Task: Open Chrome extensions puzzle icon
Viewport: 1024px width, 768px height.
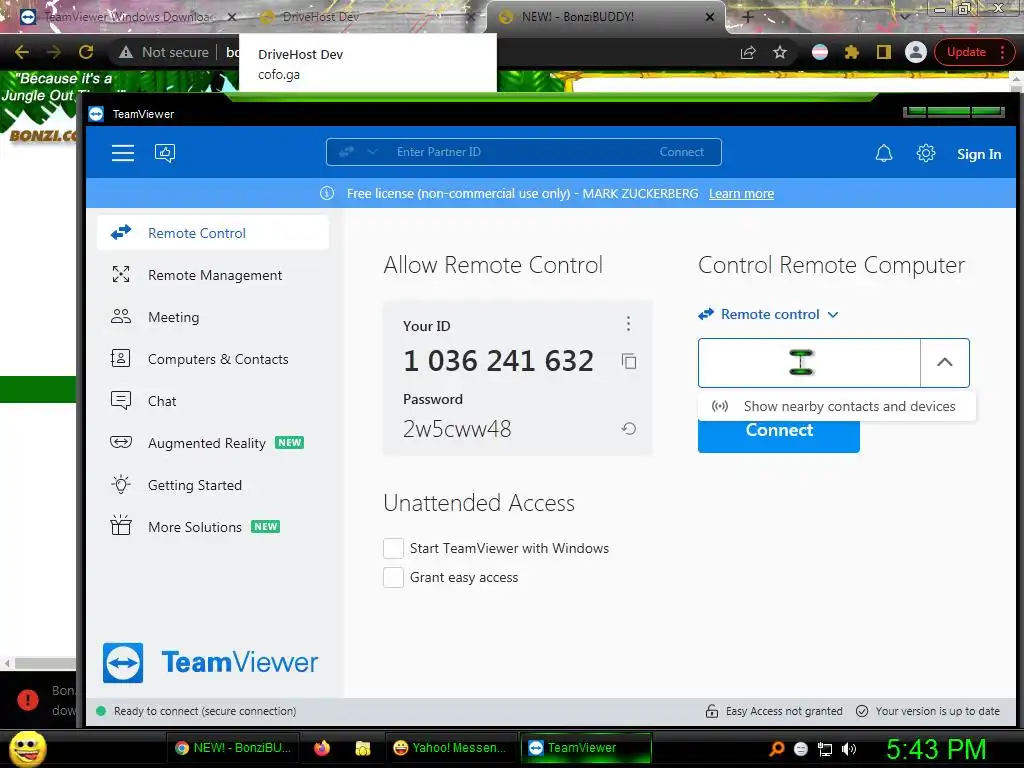Action: pyautogui.click(x=852, y=52)
